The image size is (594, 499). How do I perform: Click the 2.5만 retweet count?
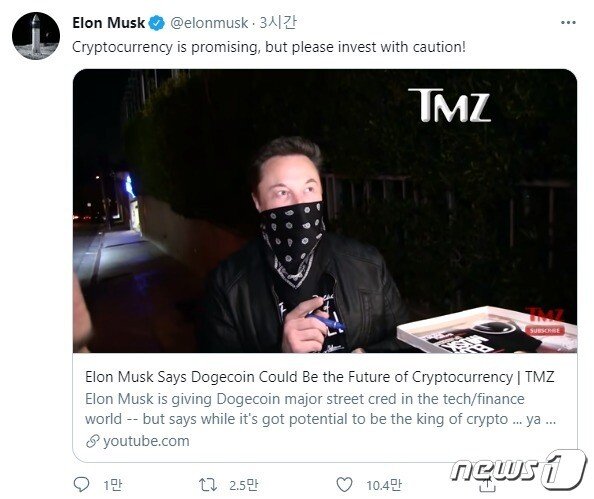click(x=244, y=485)
